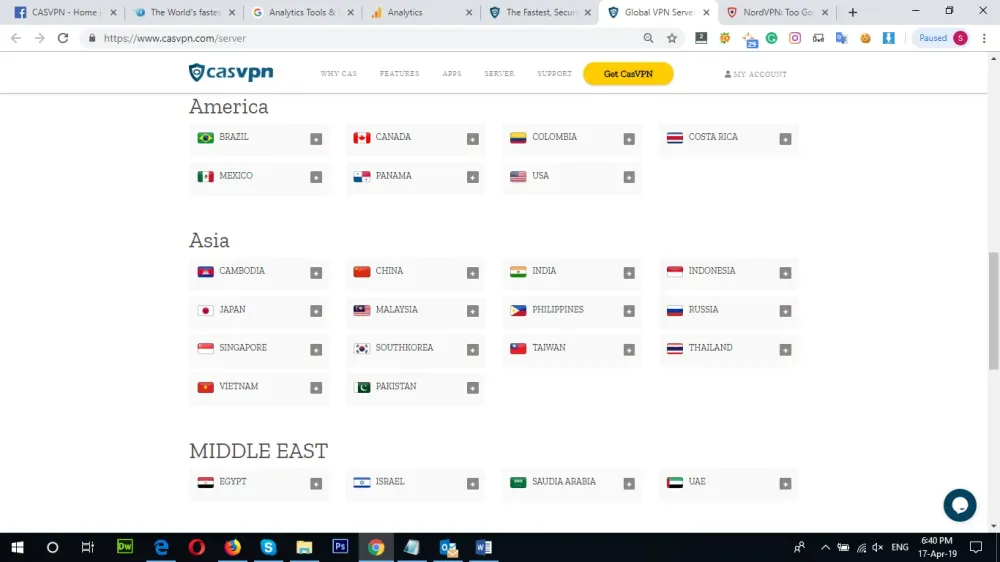Expand the UAE server entry
Viewport: 1000px width, 562px height.
[x=785, y=484]
